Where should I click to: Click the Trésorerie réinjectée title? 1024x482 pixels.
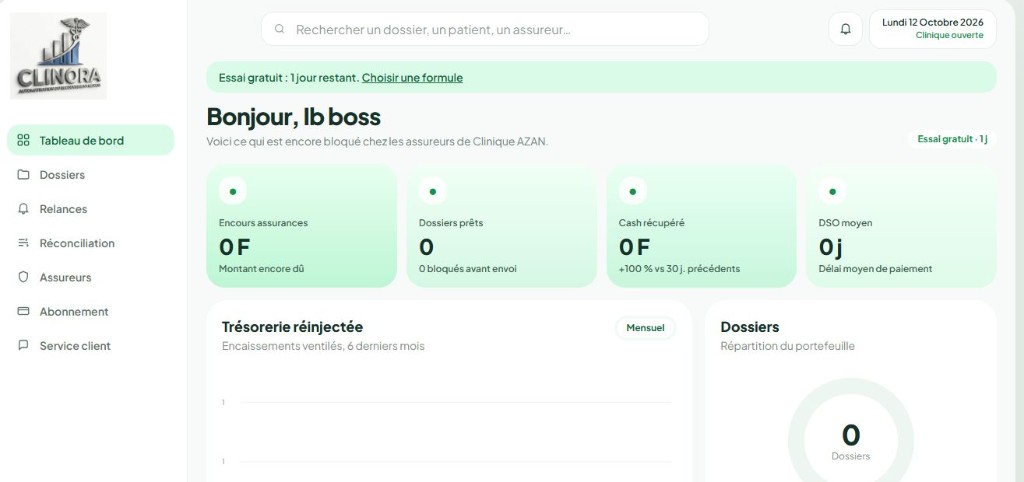point(292,327)
